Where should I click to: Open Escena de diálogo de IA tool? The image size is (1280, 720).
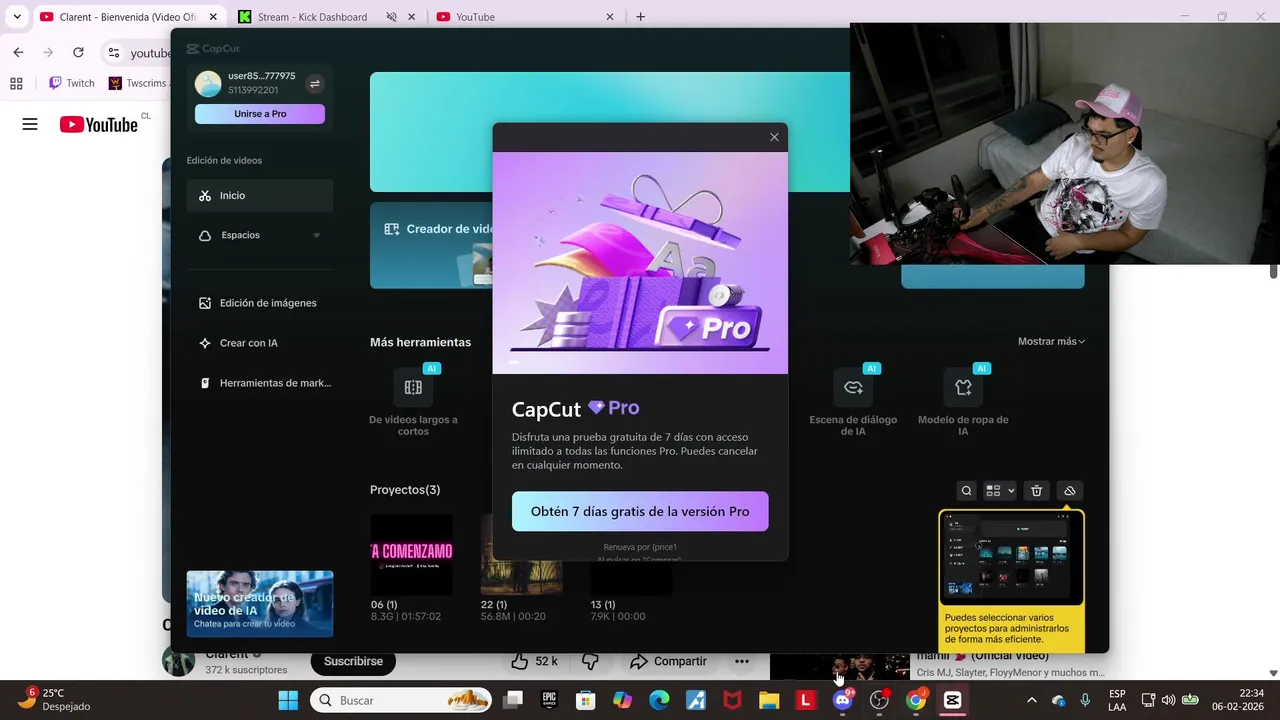pos(853,402)
